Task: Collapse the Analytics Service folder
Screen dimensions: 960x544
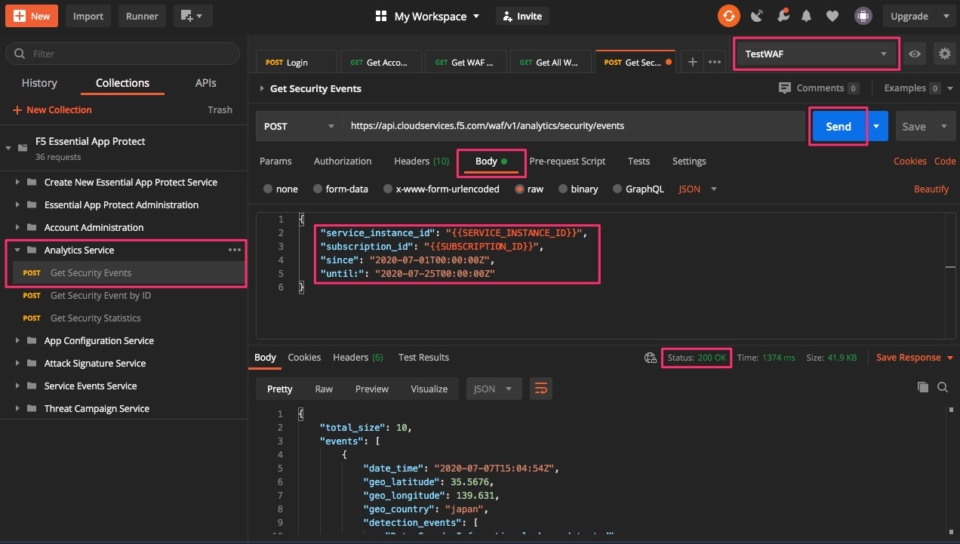Action: click(x=17, y=250)
